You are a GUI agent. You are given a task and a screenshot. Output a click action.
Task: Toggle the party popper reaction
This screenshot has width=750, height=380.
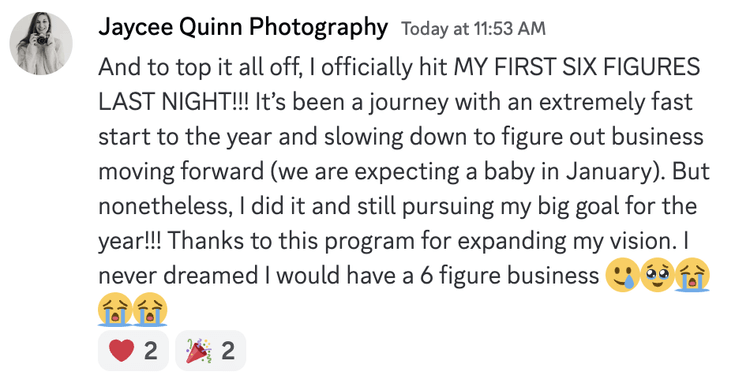211,350
